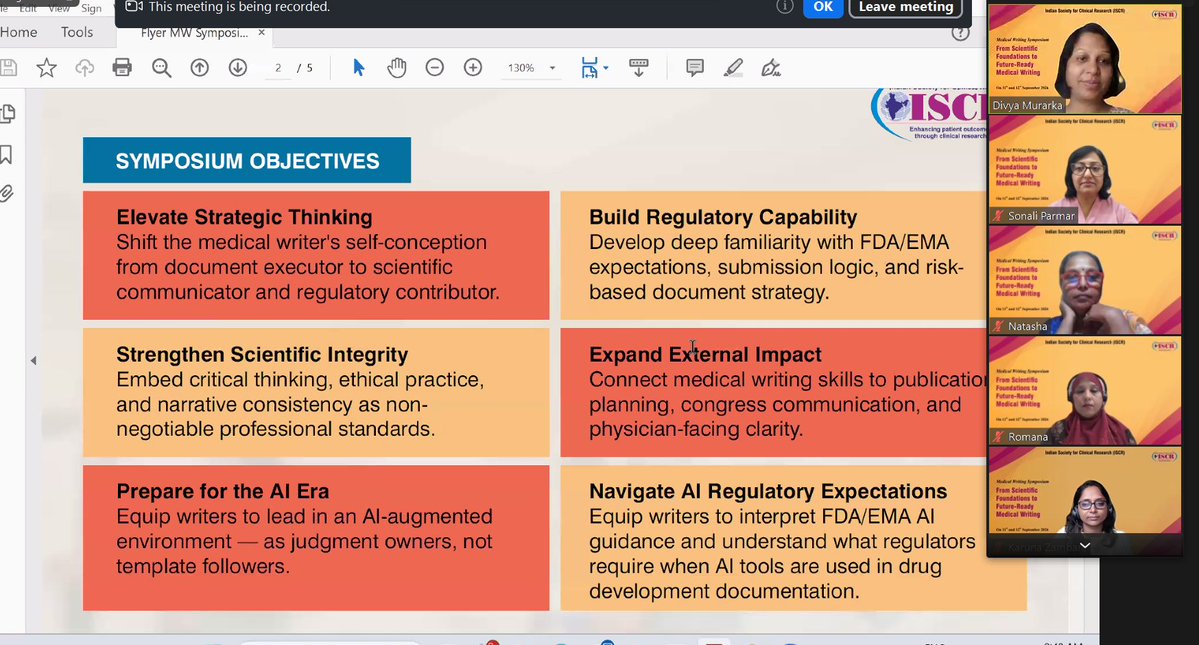The image size is (1199, 645).
Task: Click recording info icon in banner
Action: click(785, 7)
